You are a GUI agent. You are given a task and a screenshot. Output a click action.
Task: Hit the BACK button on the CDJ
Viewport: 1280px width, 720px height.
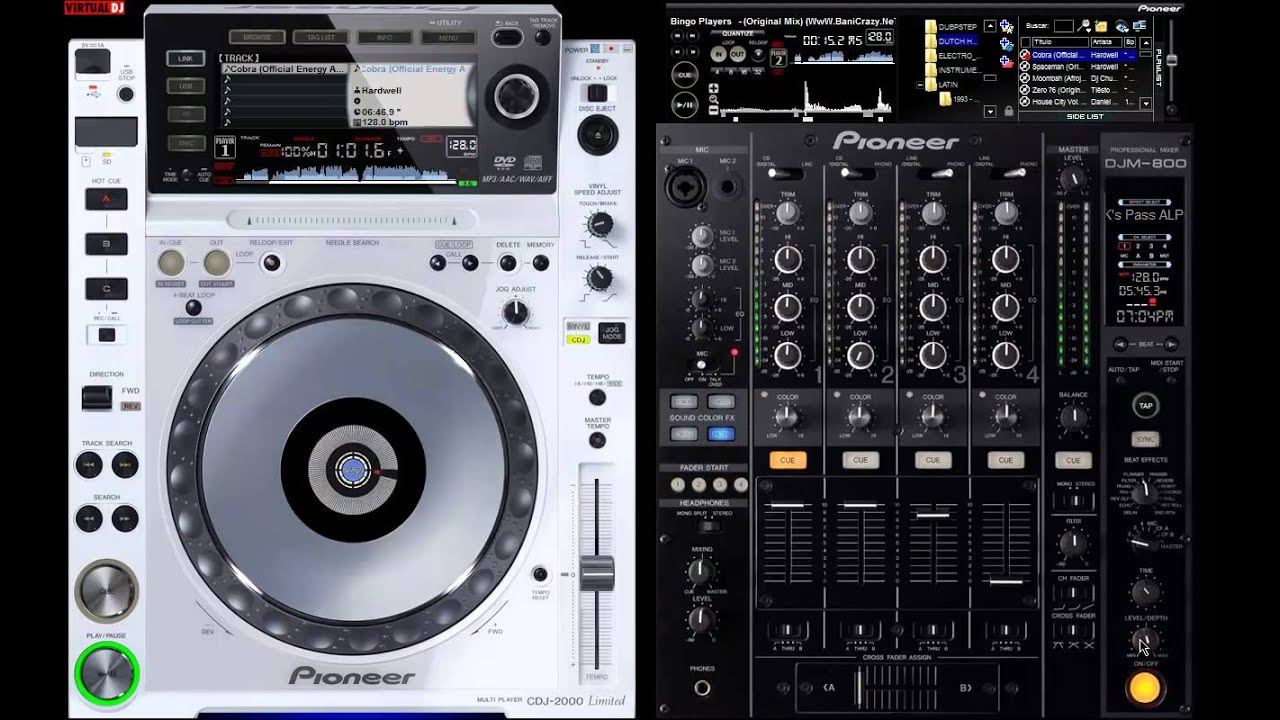[x=507, y=38]
